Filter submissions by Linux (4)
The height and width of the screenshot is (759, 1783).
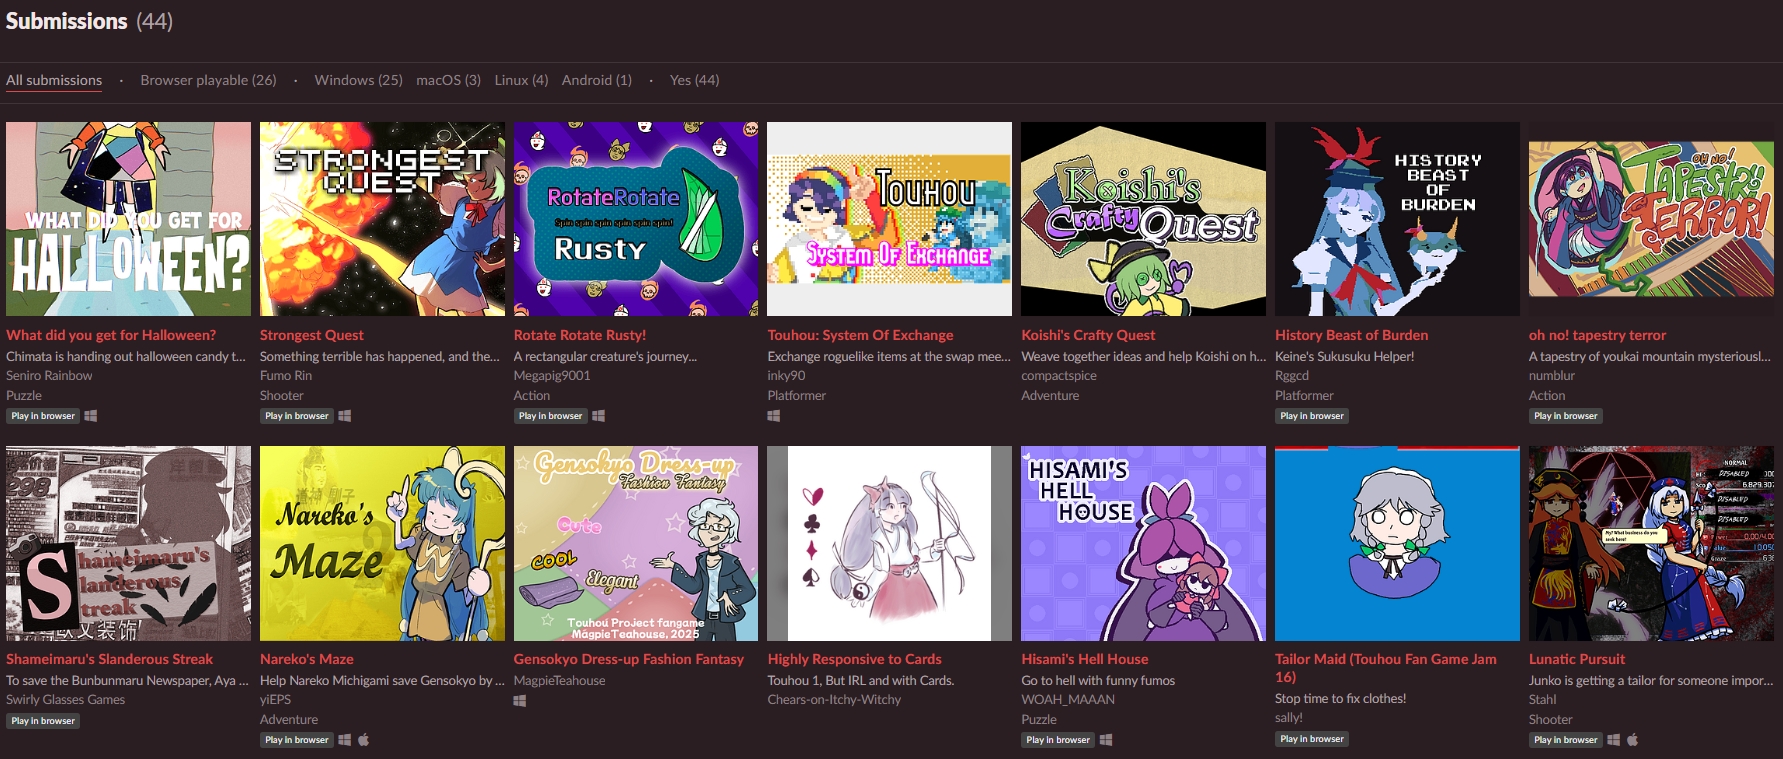(521, 80)
